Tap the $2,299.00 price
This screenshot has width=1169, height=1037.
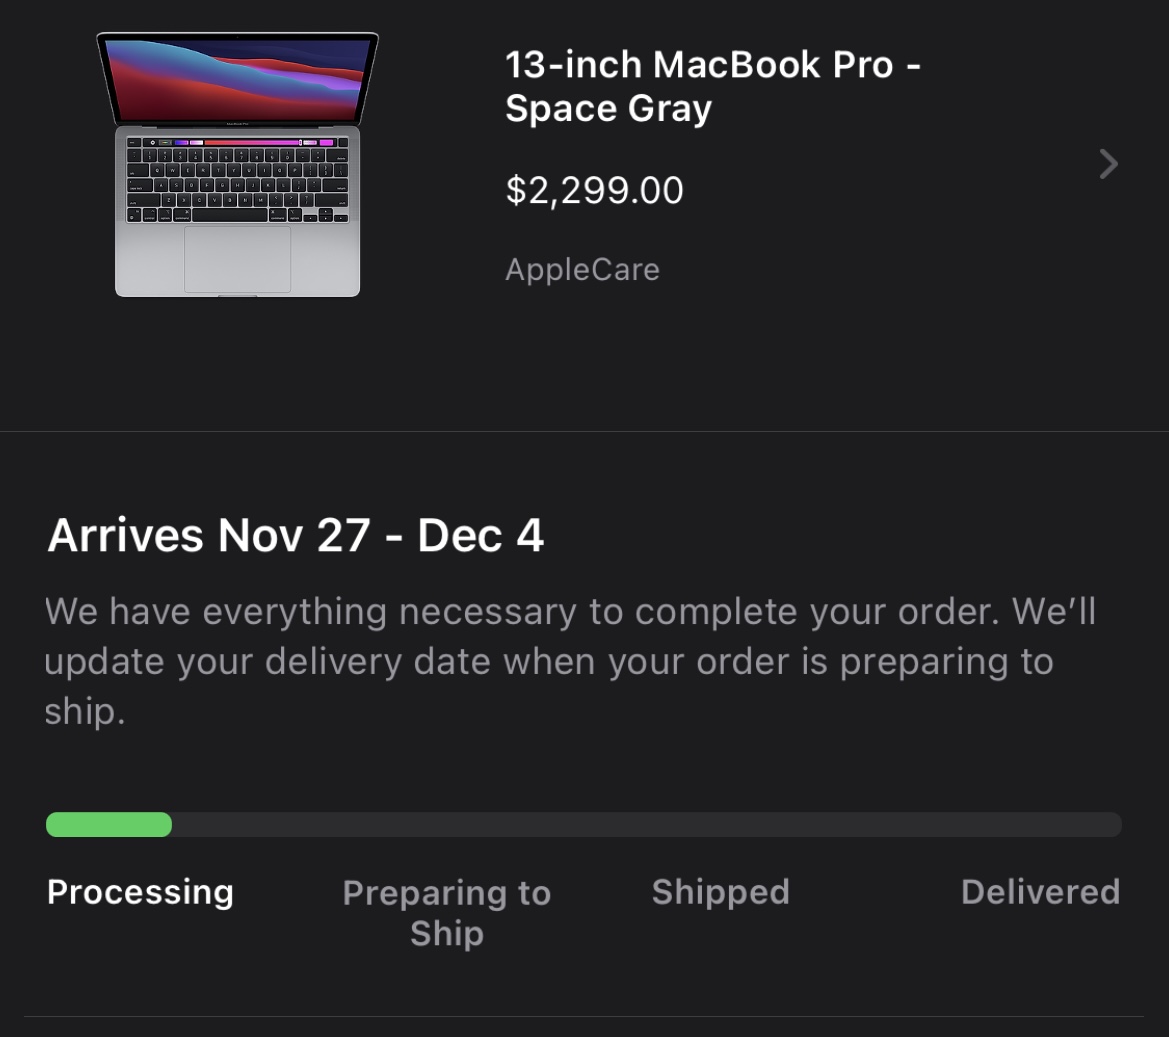click(594, 190)
